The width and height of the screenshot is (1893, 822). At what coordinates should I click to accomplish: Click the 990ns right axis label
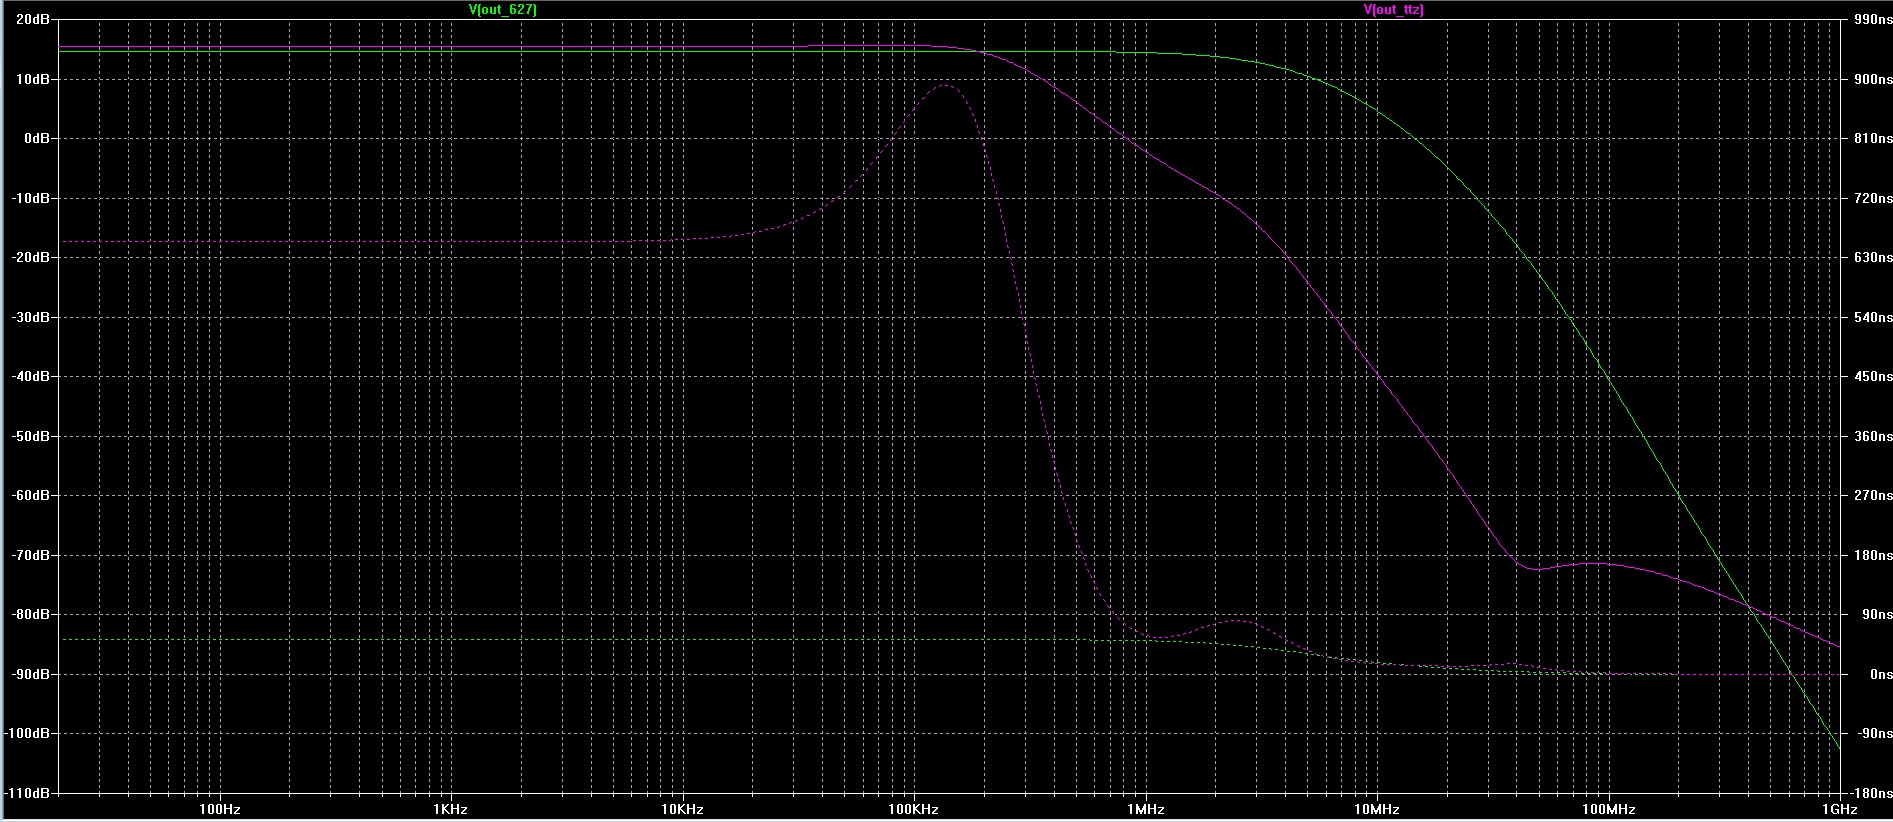click(1873, 20)
